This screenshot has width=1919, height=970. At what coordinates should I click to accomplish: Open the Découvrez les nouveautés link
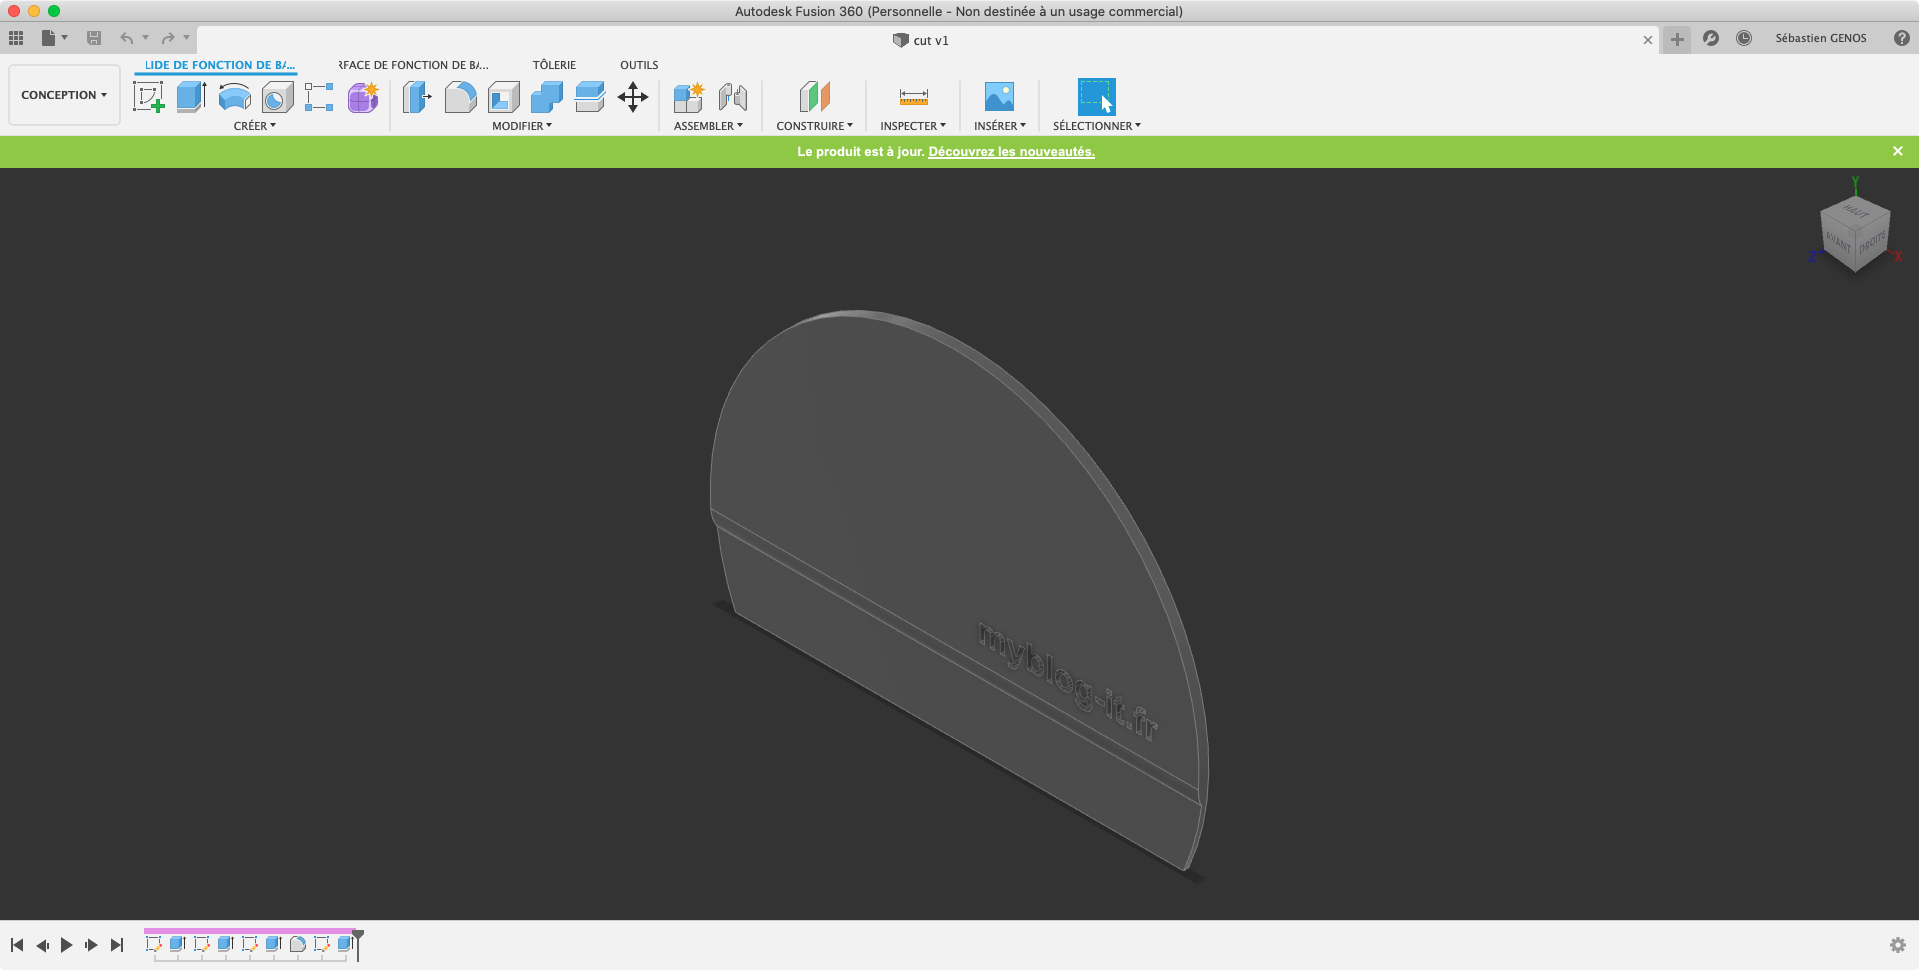[1011, 152]
